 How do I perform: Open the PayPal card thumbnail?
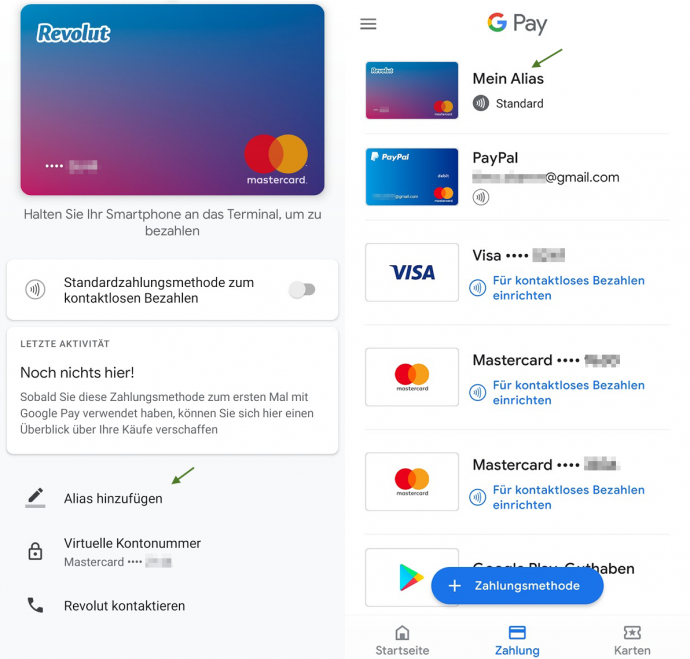411,177
